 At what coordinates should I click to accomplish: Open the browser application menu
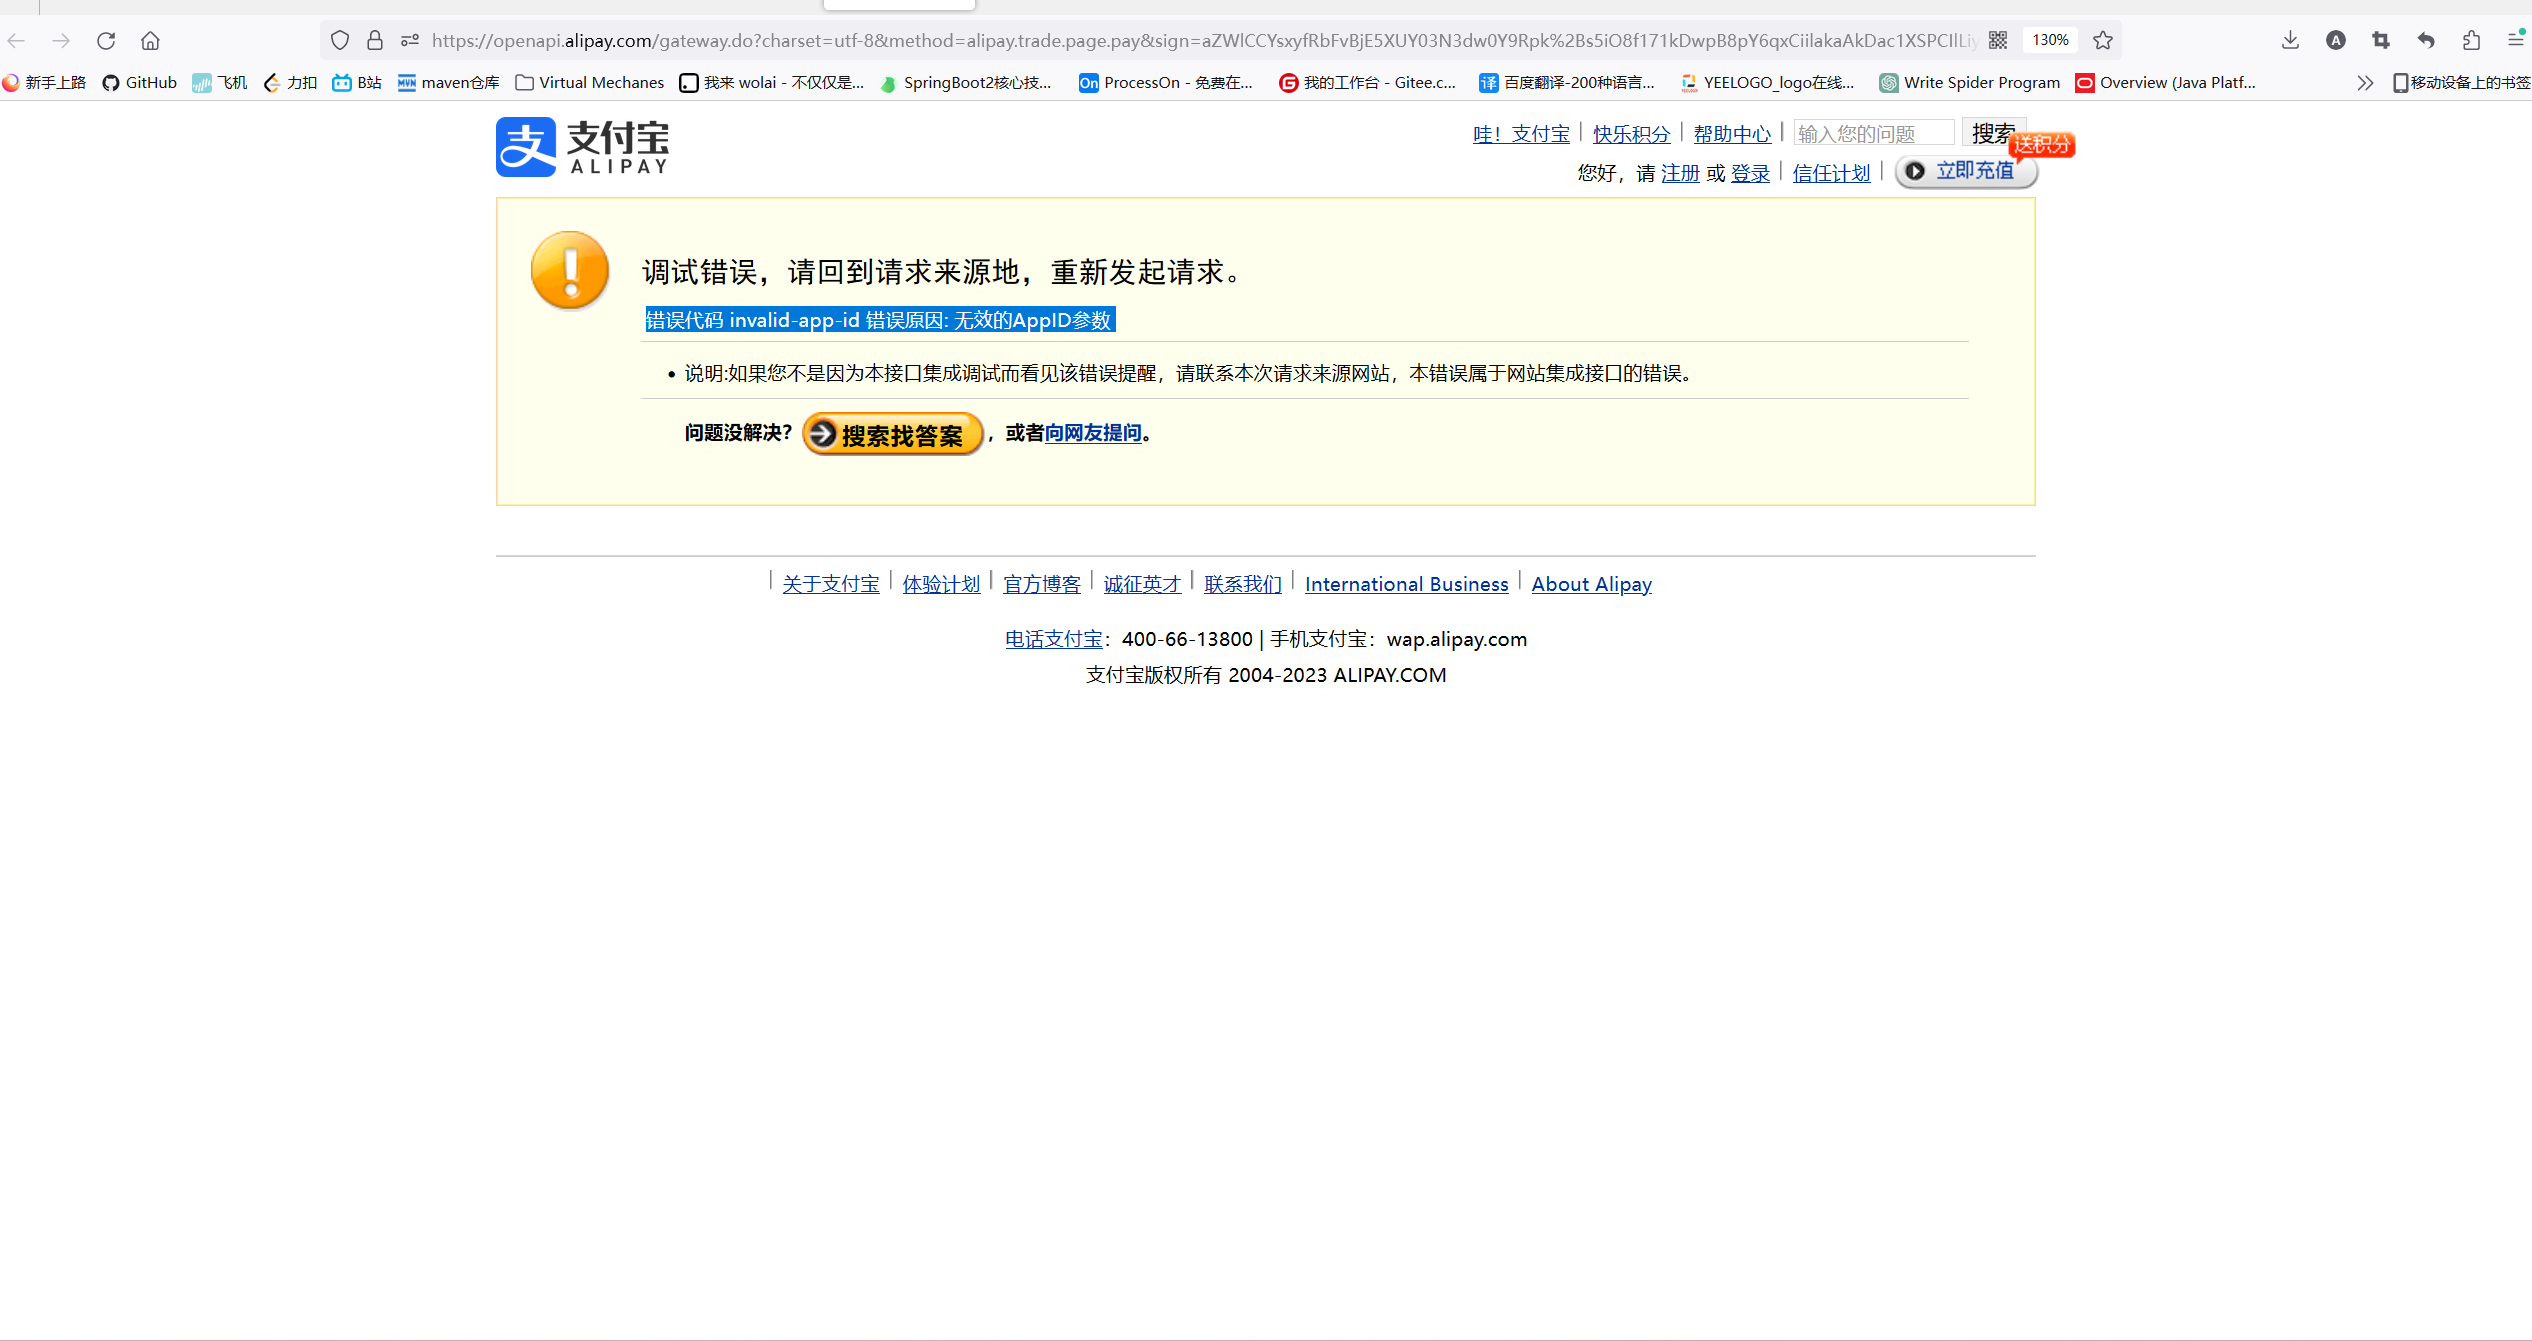pos(2516,40)
